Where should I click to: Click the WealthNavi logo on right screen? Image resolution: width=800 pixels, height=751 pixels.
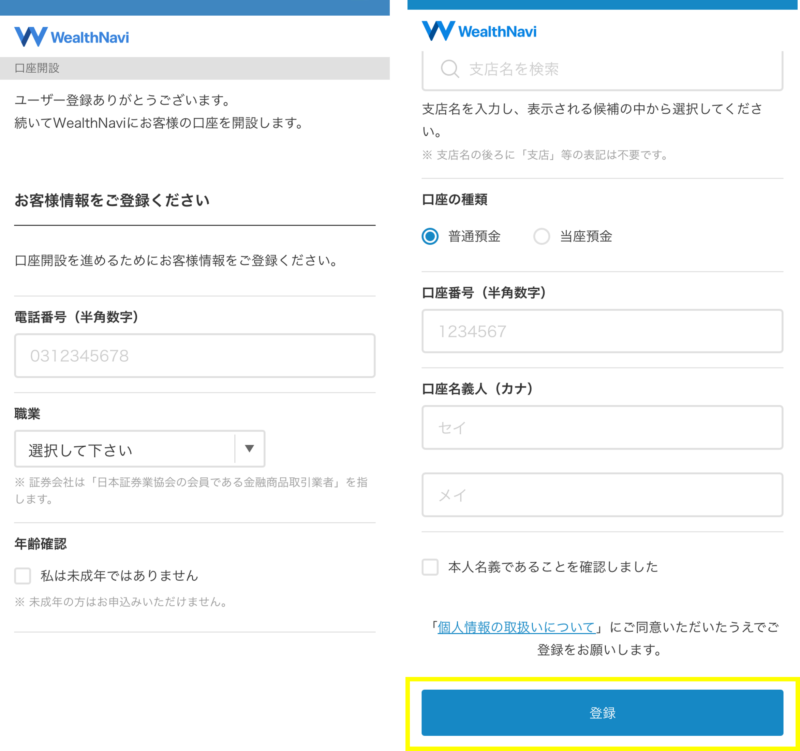(x=479, y=31)
